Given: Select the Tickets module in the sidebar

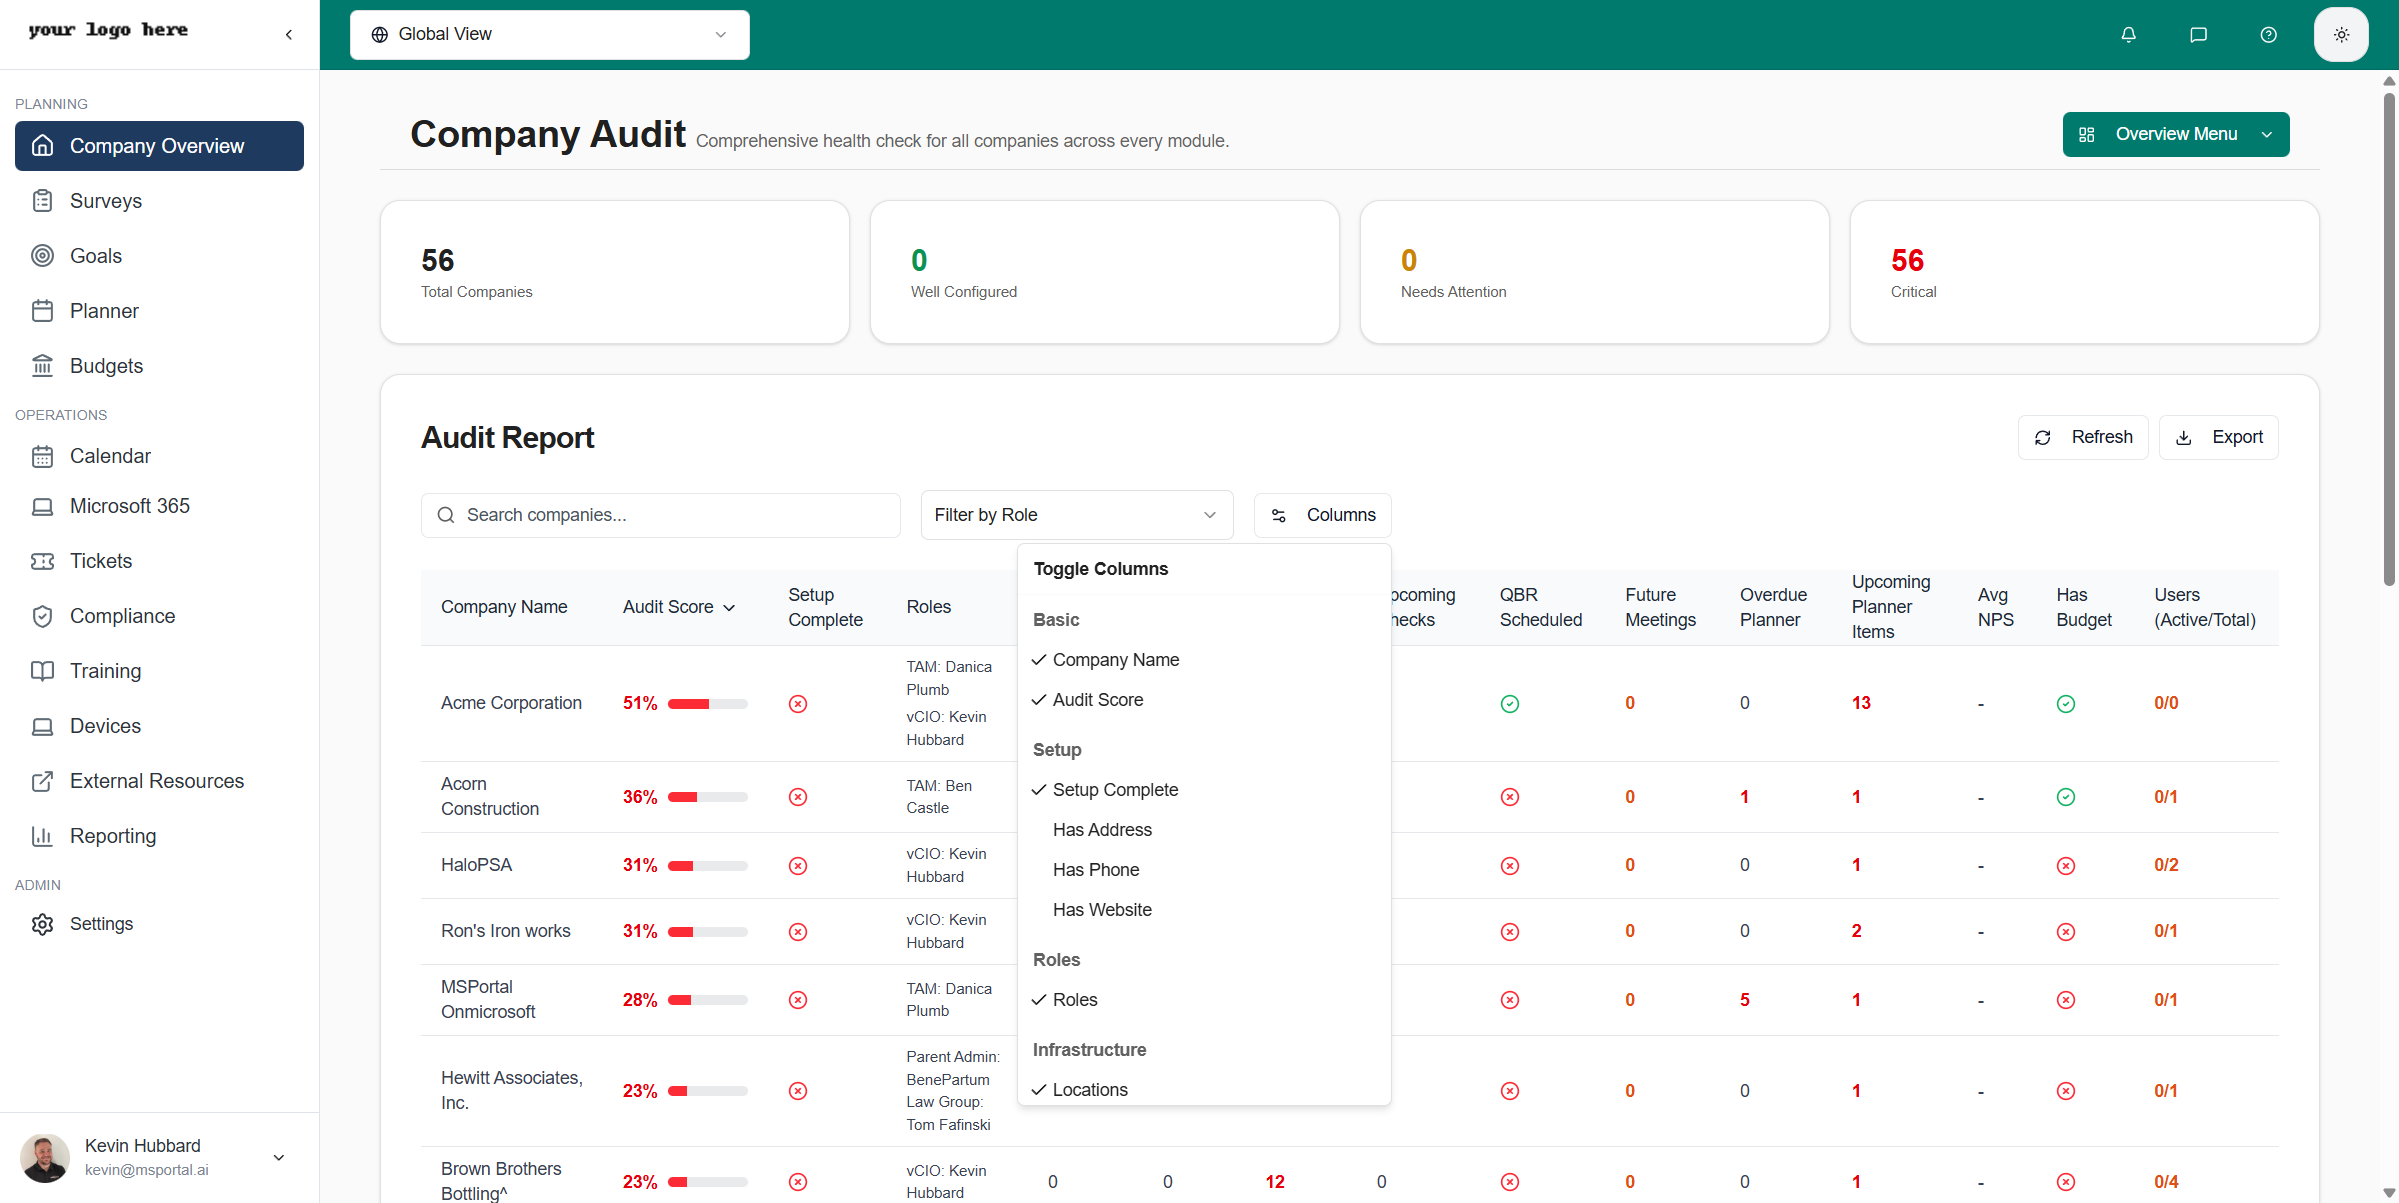Looking at the screenshot, I should tap(101, 560).
